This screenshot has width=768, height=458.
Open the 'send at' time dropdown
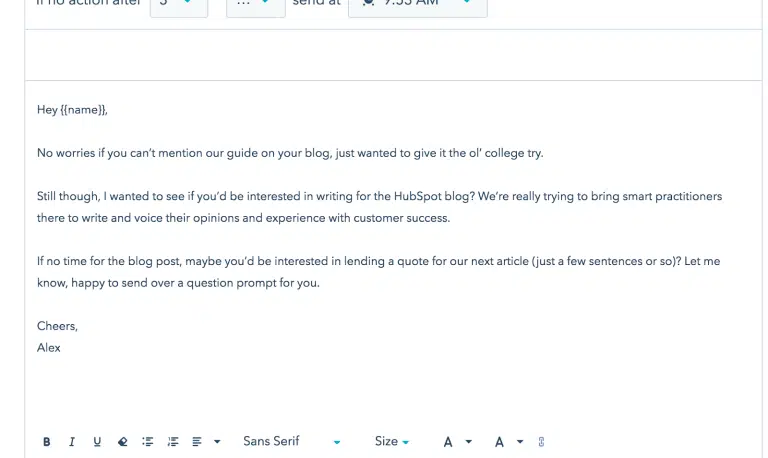[417, 5]
